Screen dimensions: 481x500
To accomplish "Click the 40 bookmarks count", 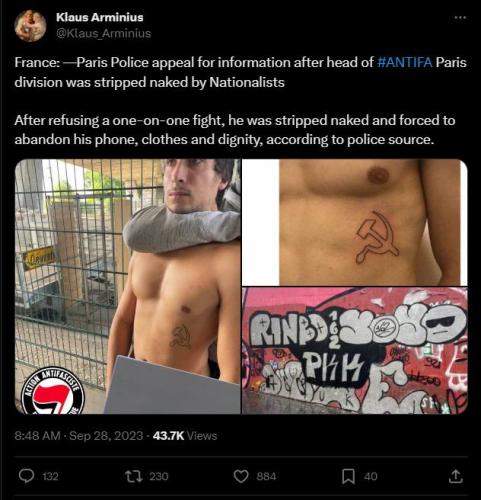I will pos(370,476).
